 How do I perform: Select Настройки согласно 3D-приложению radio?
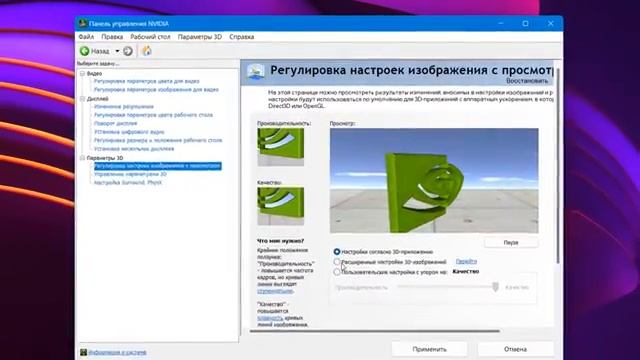click(x=337, y=252)
